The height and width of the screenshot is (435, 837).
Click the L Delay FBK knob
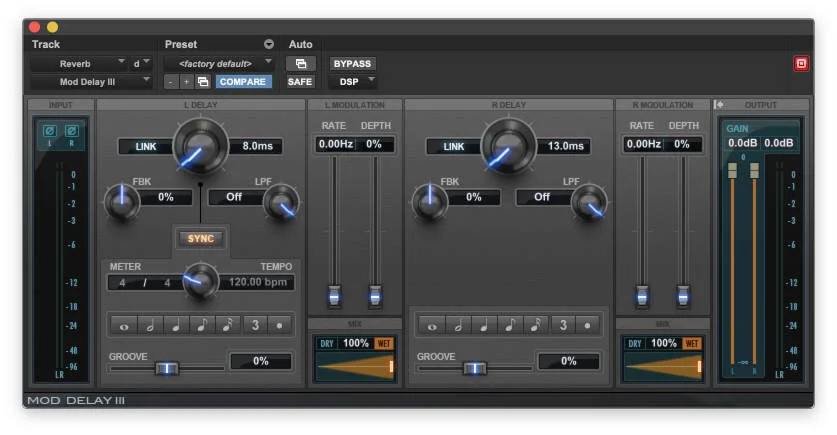[x=122, y=202]
